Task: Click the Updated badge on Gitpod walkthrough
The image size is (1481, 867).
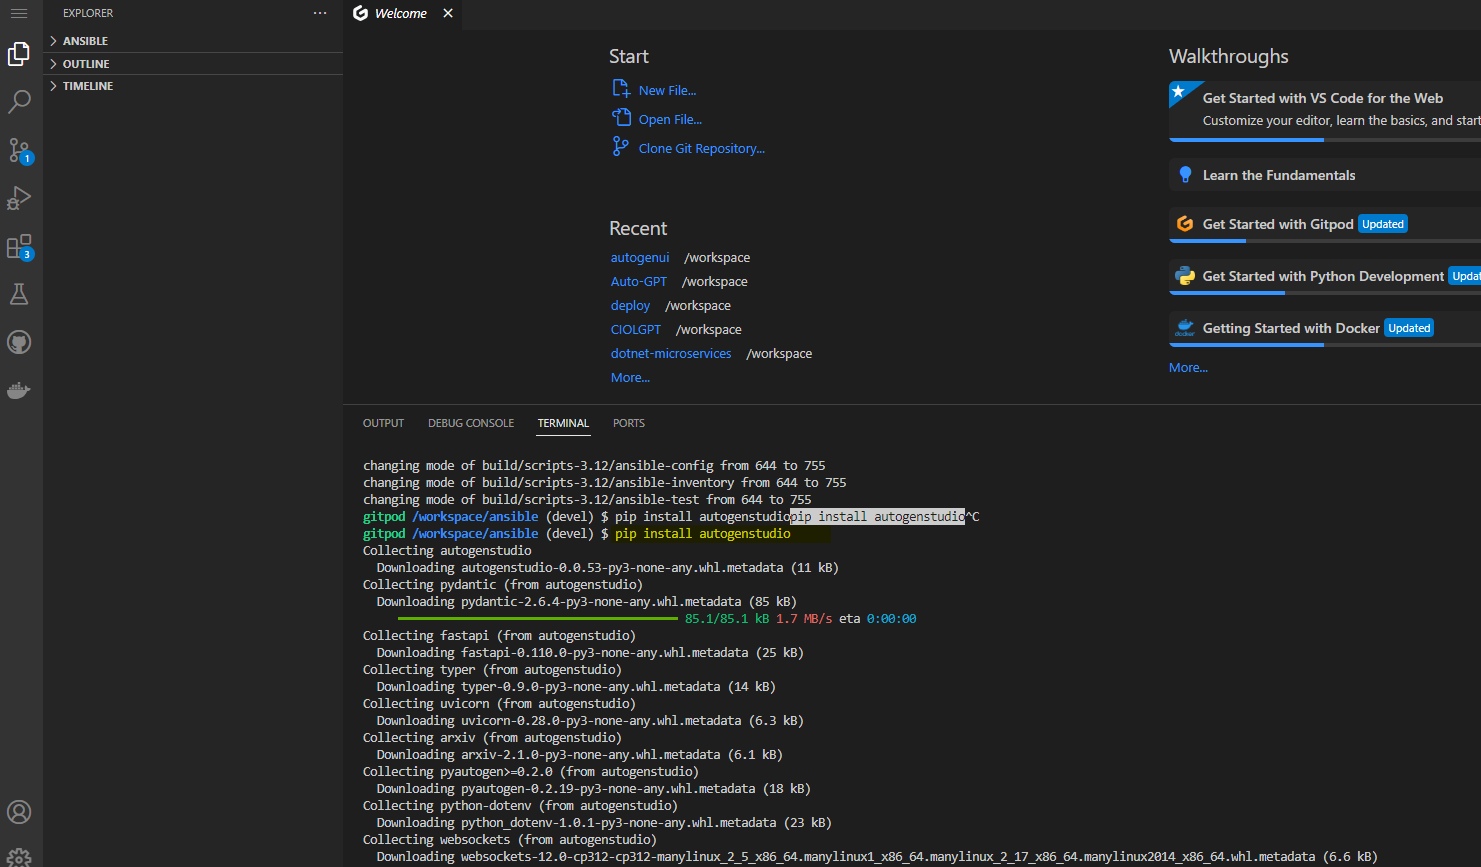Action: click(1383, 224)
